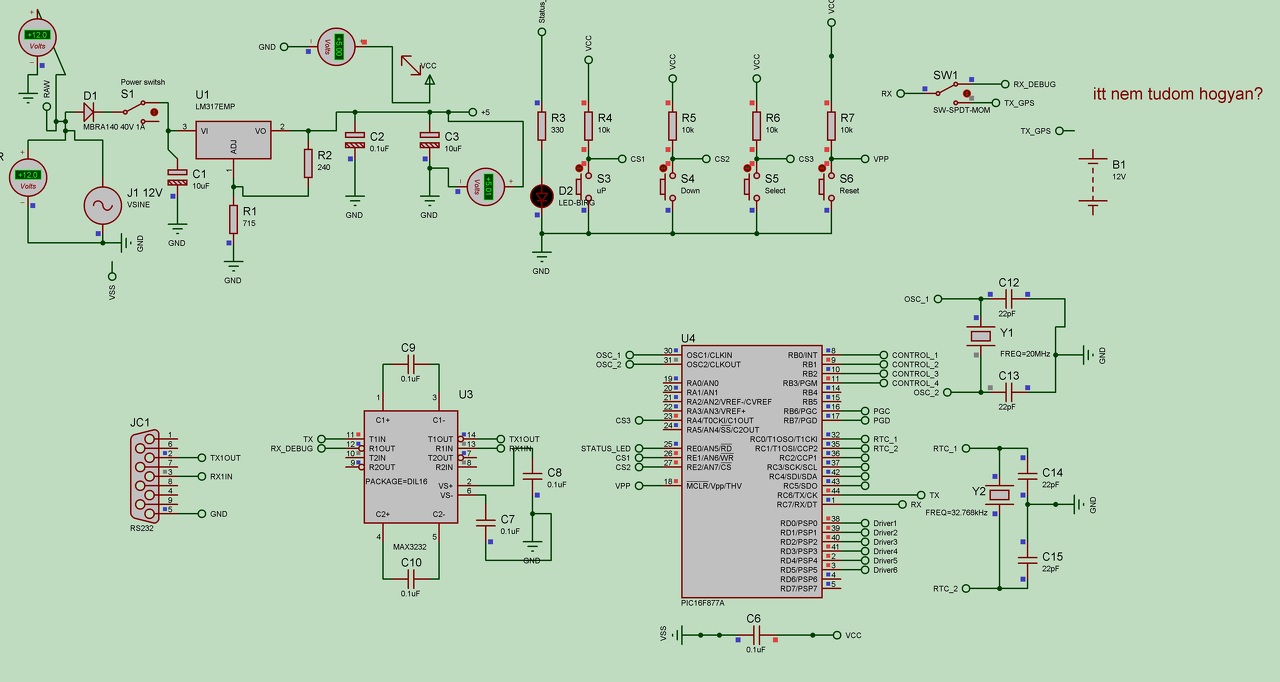Click the D1 MBRA140 diode symbol
The height and width of the screenshot is (682, 1280).
(90, 111)
